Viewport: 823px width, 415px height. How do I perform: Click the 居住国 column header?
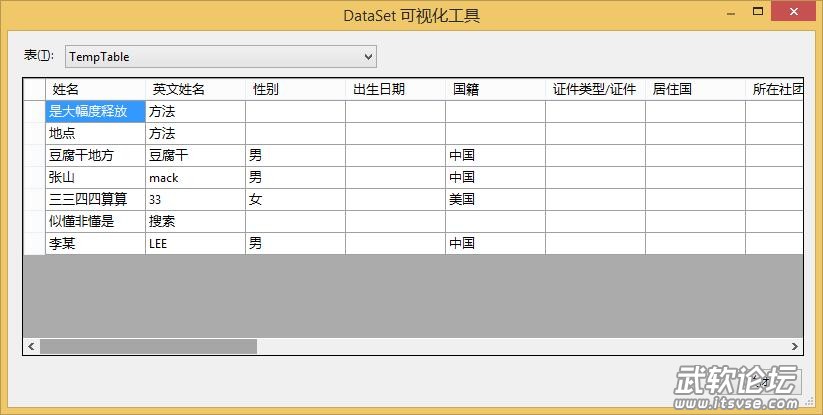coord(695,90)
